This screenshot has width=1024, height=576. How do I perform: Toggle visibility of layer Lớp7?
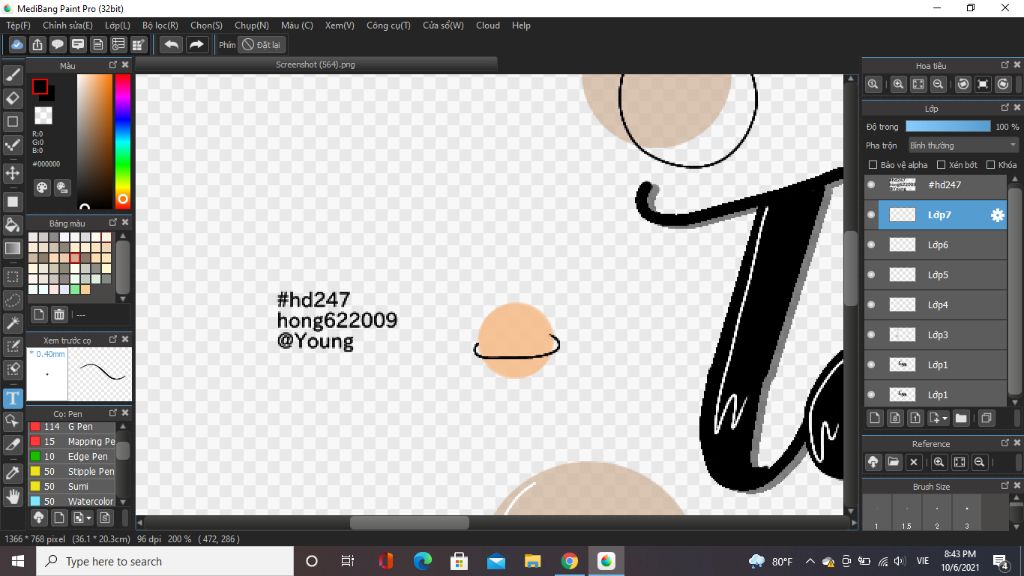click(x=871, y=215)
